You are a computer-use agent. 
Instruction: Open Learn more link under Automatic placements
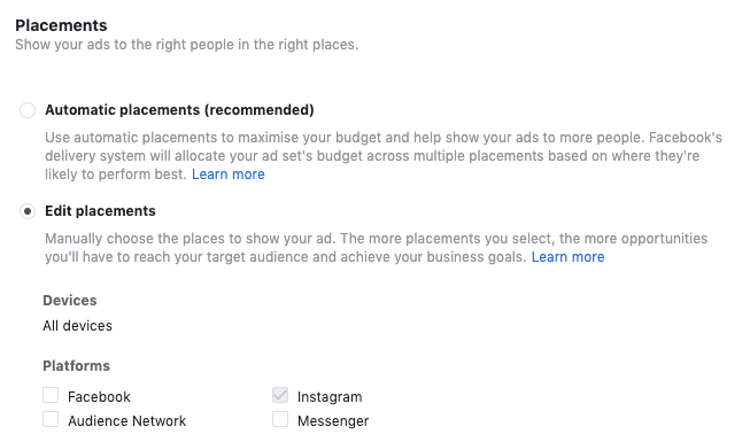tap(228, 174)
